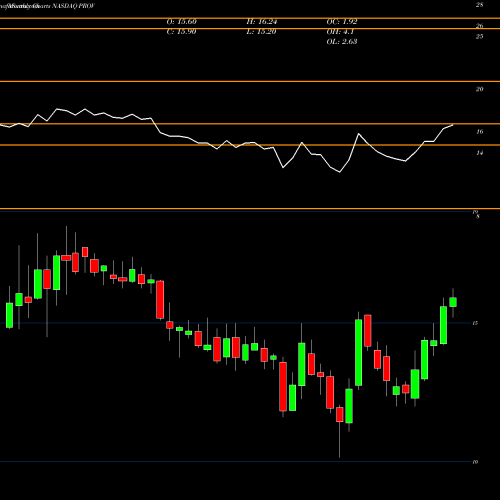Select the high price H: 16.24
This screenshot has width=500, height=500.
(262, 22)
